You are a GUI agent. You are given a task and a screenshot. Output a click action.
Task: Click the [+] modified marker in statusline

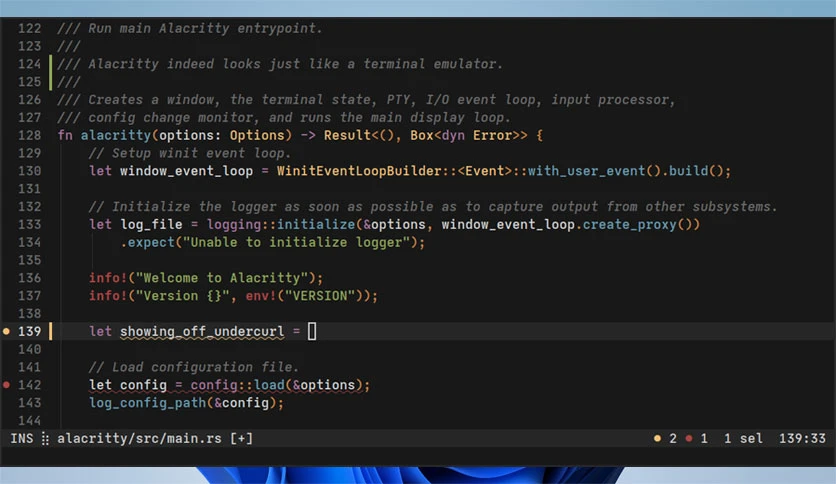[242, 439]
